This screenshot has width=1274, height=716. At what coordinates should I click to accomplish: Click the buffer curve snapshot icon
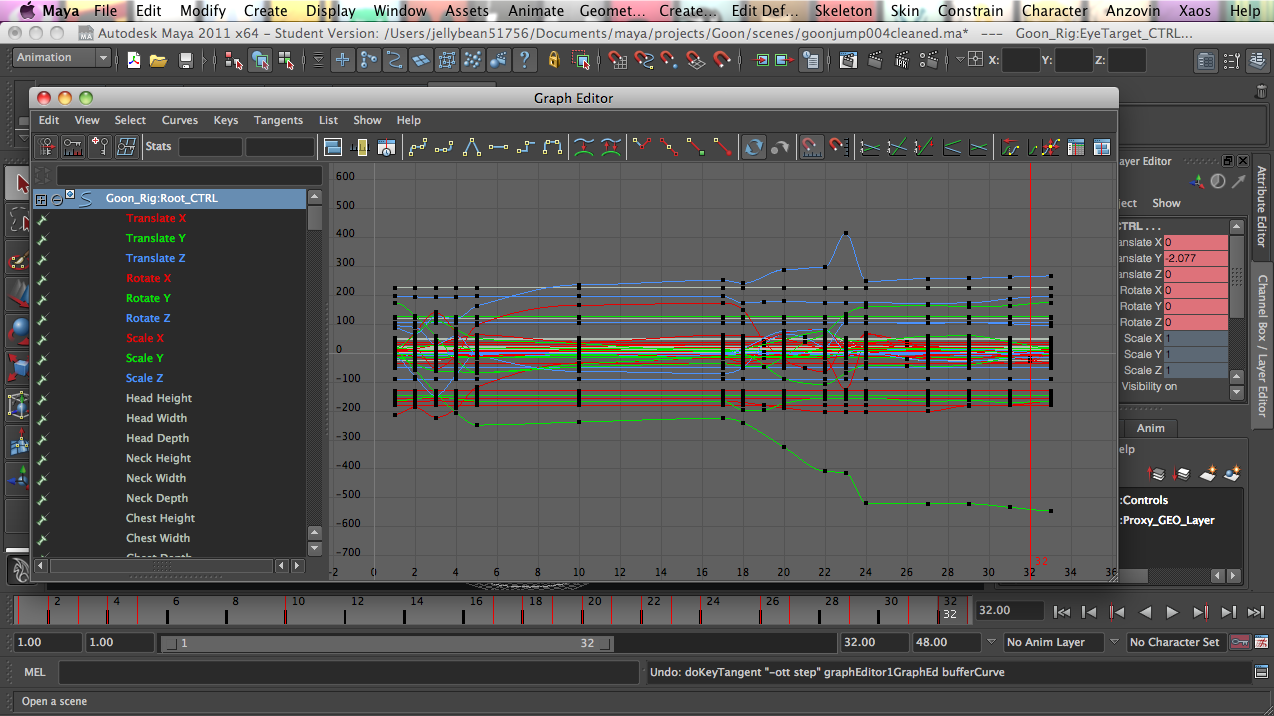[x=584, y=147]
